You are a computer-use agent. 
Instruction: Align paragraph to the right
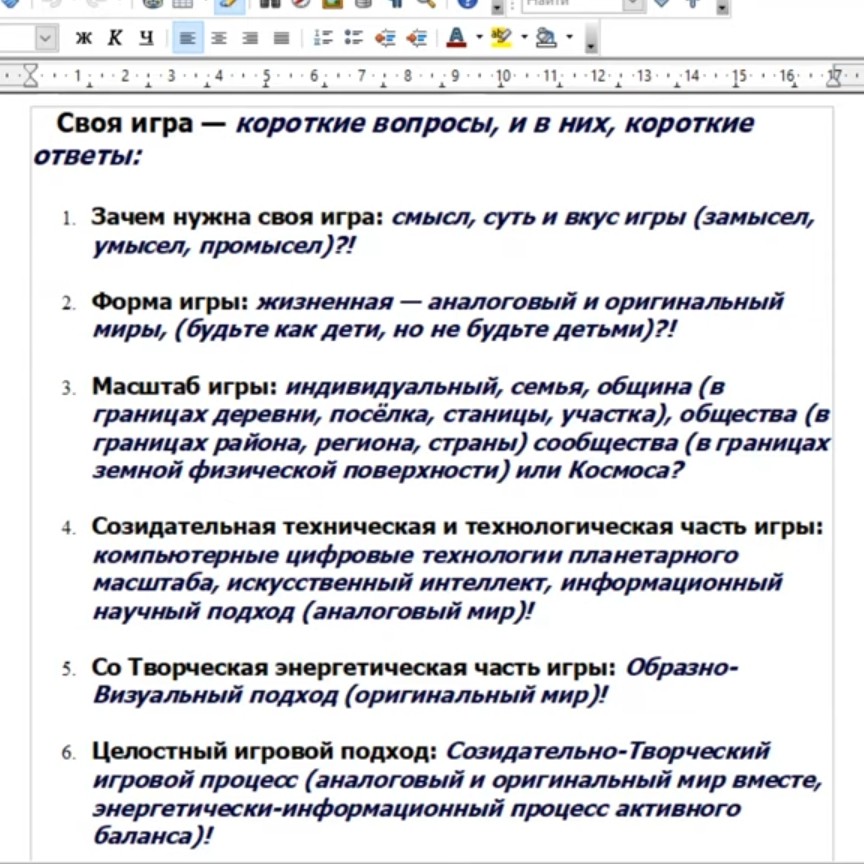click(250, 37)
